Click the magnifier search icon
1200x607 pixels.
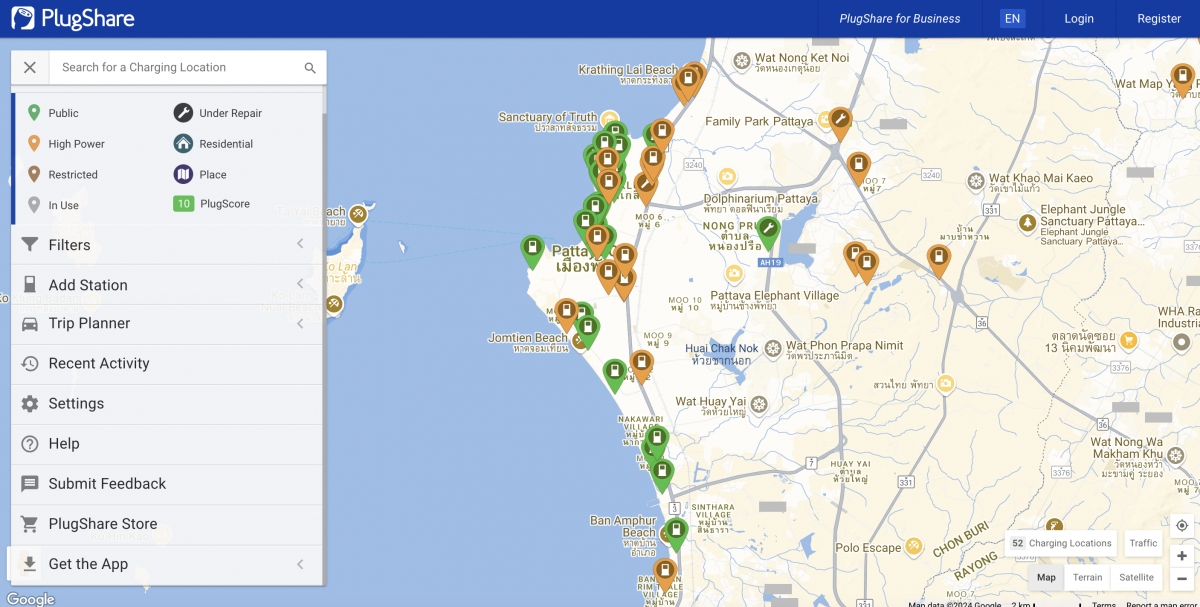(310, 68)
